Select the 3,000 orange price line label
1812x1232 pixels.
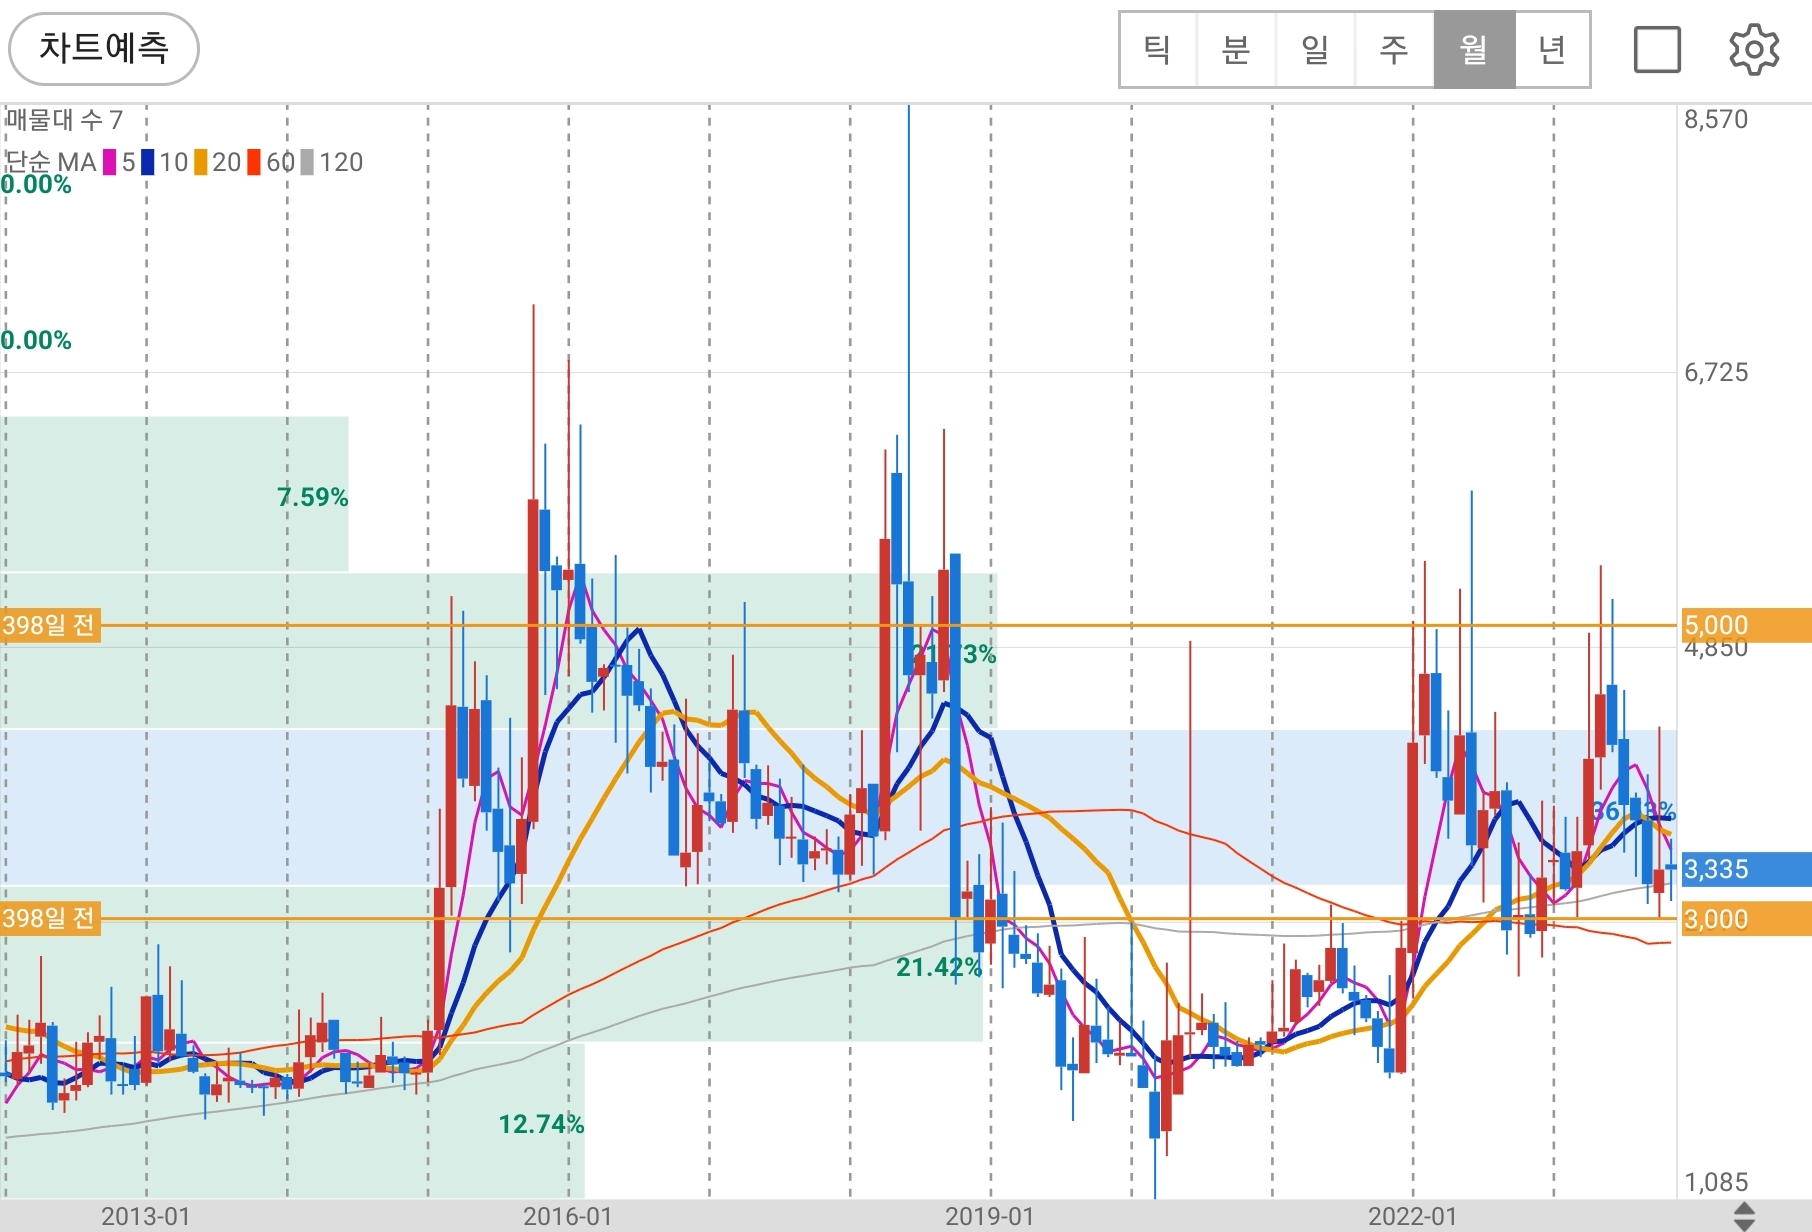coord(1746,919)
